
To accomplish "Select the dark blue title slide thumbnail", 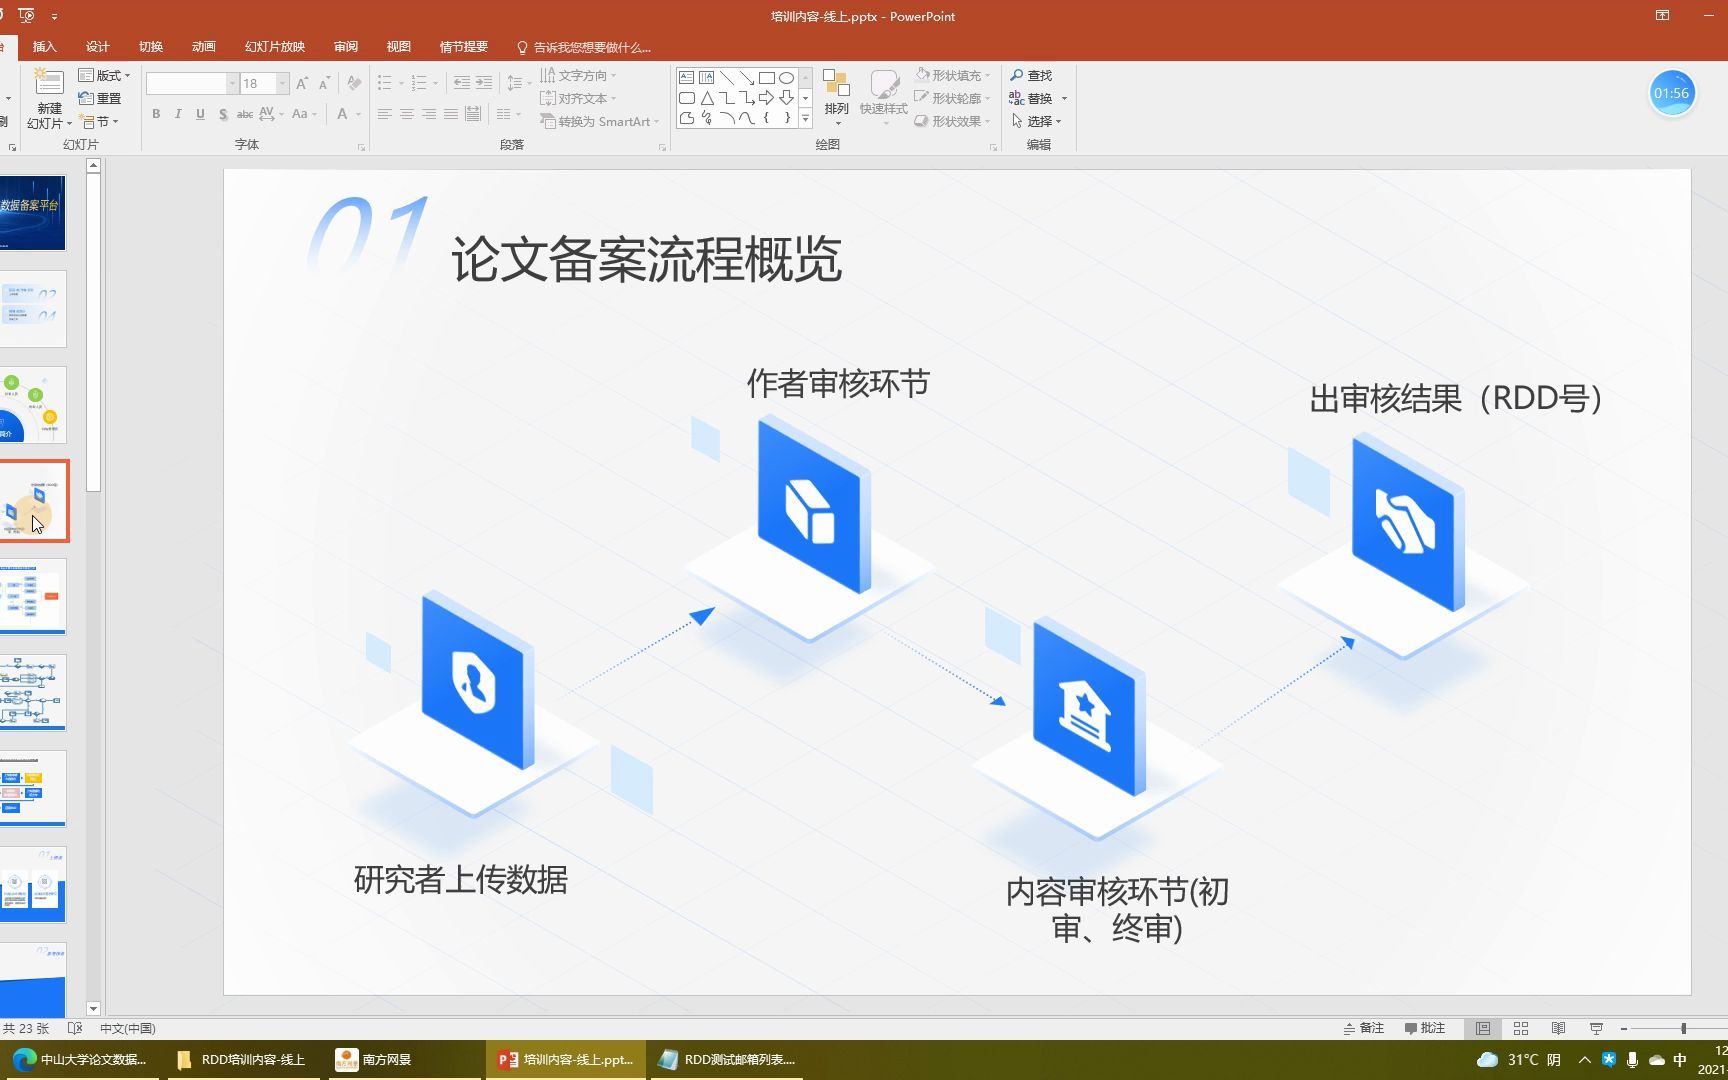I will 33,213.
